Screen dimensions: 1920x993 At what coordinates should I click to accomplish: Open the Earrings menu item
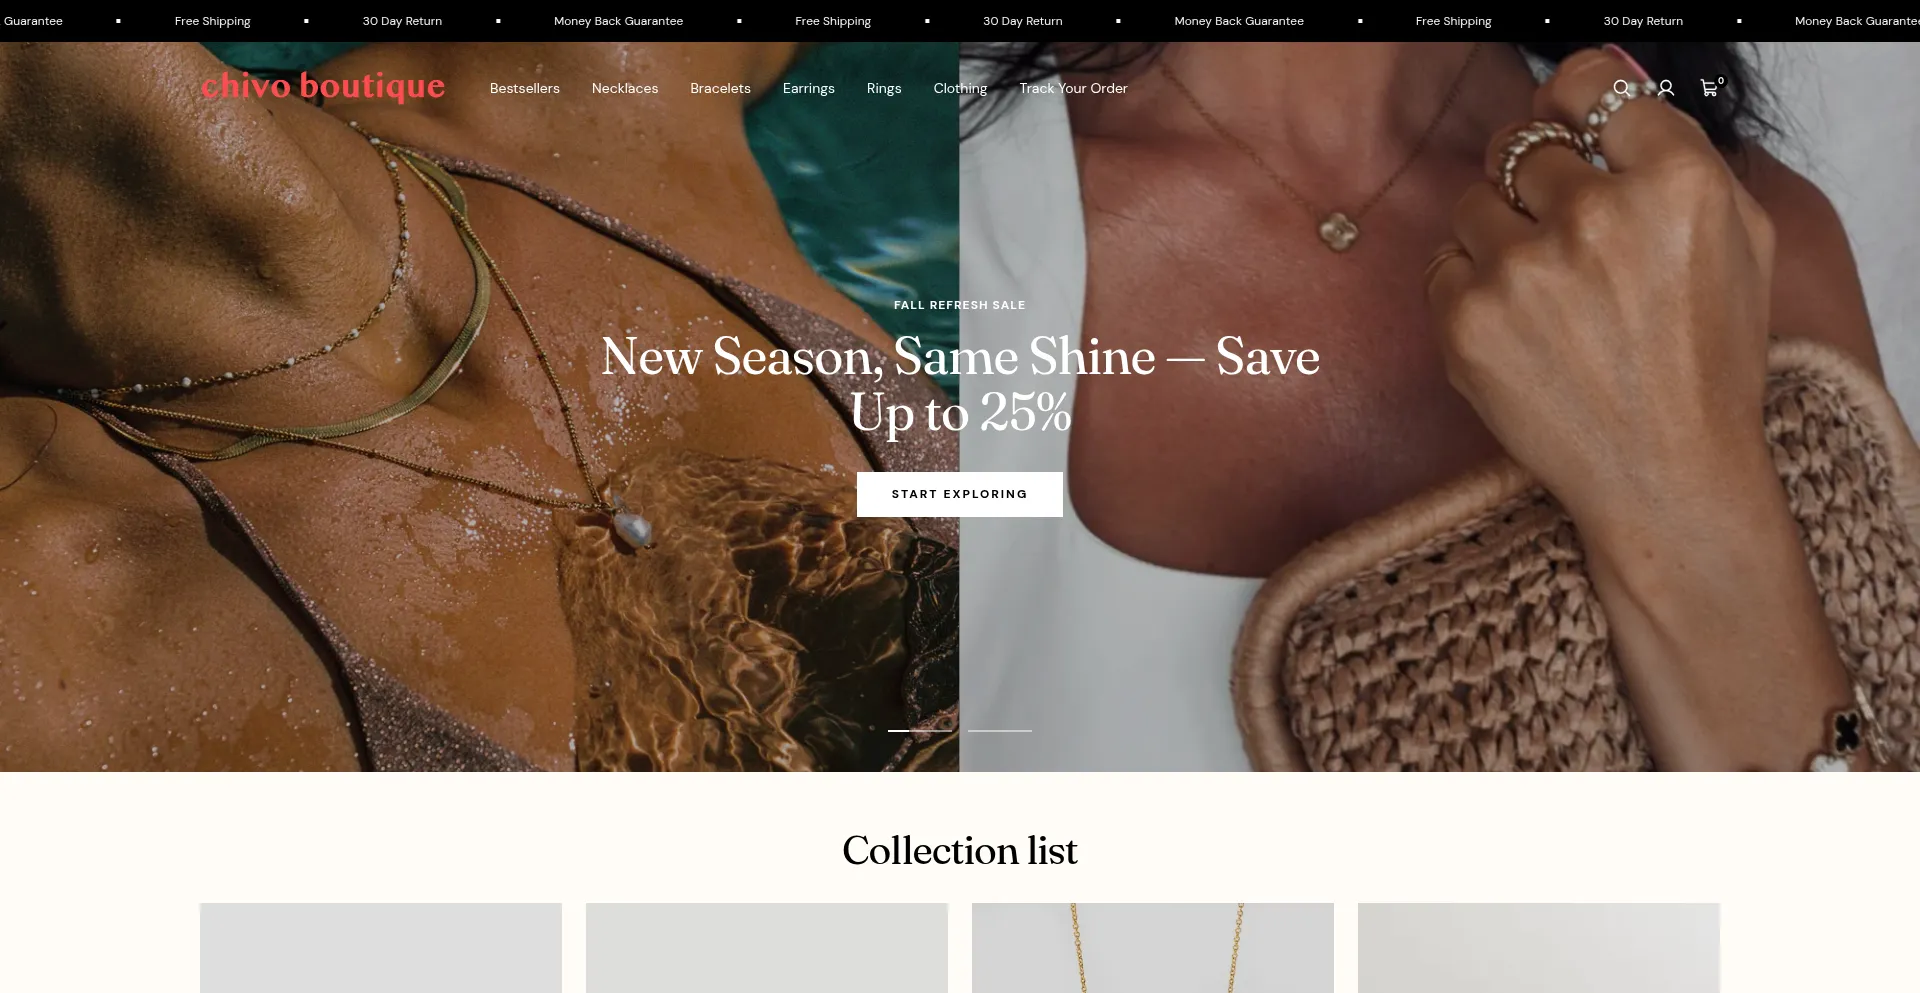pos(809,88)
